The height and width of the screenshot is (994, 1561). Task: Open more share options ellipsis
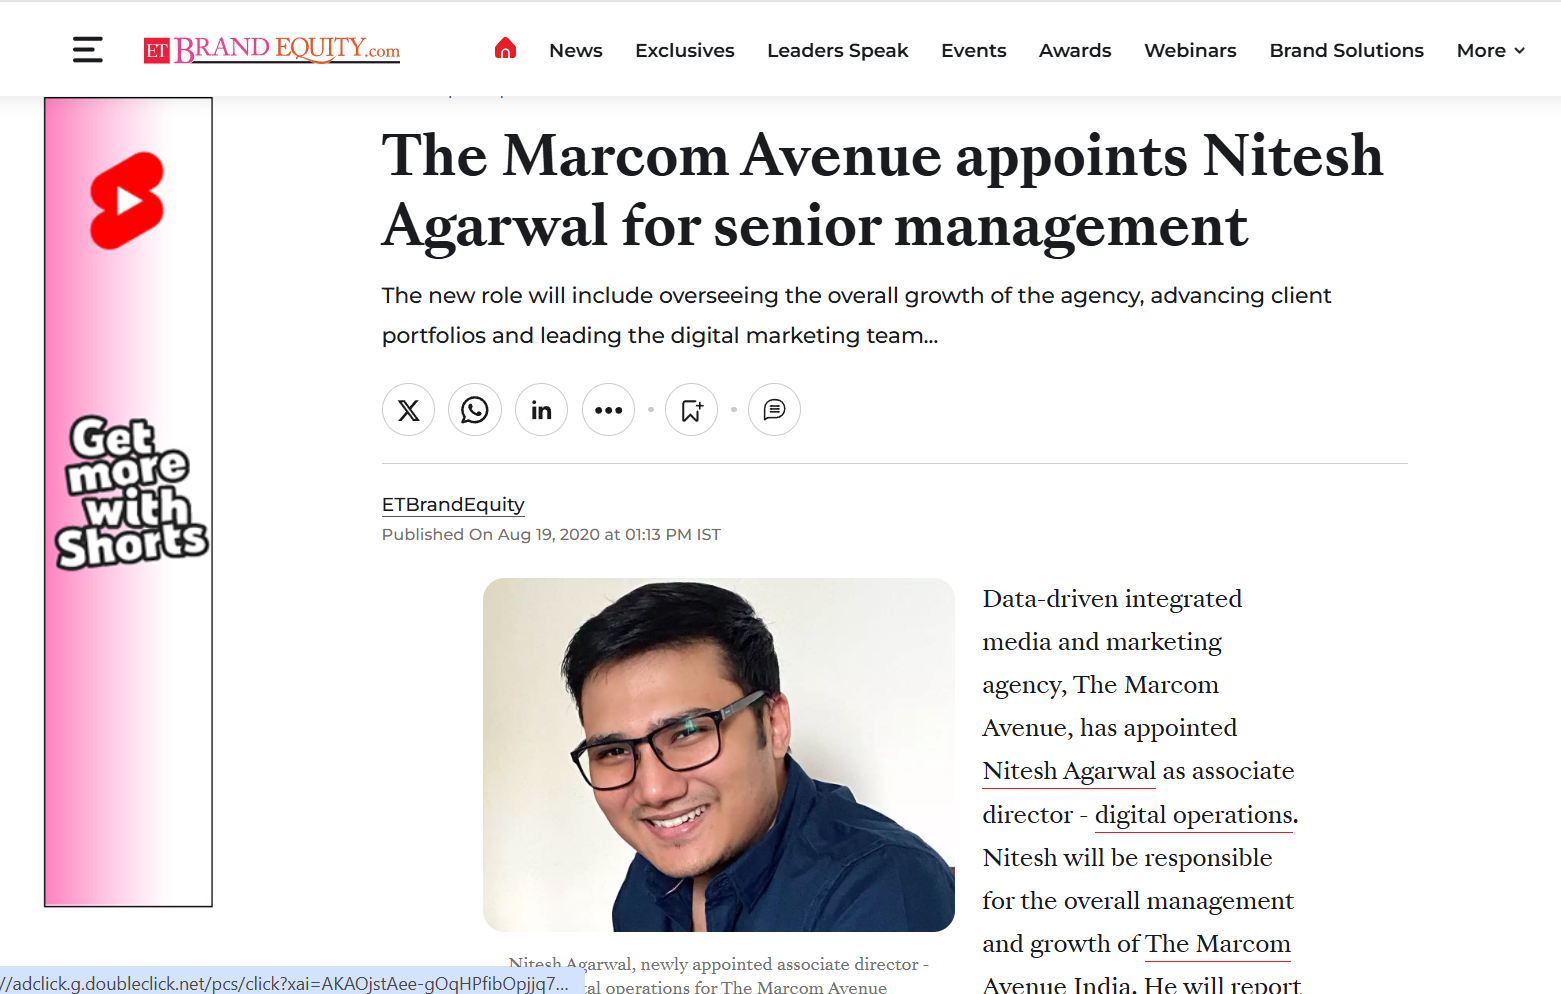[608, 410]
